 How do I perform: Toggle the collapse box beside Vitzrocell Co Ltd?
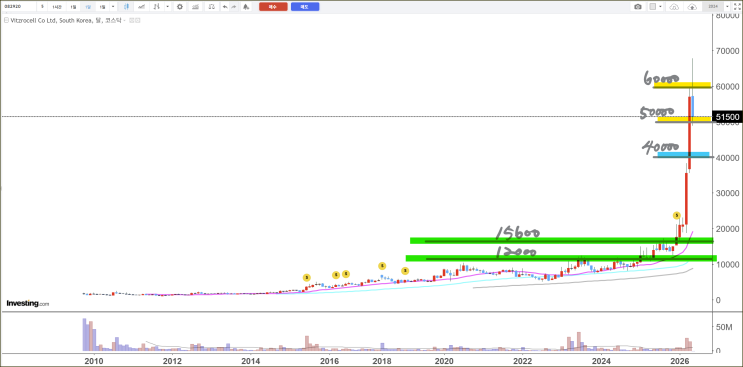coord(6,20)
